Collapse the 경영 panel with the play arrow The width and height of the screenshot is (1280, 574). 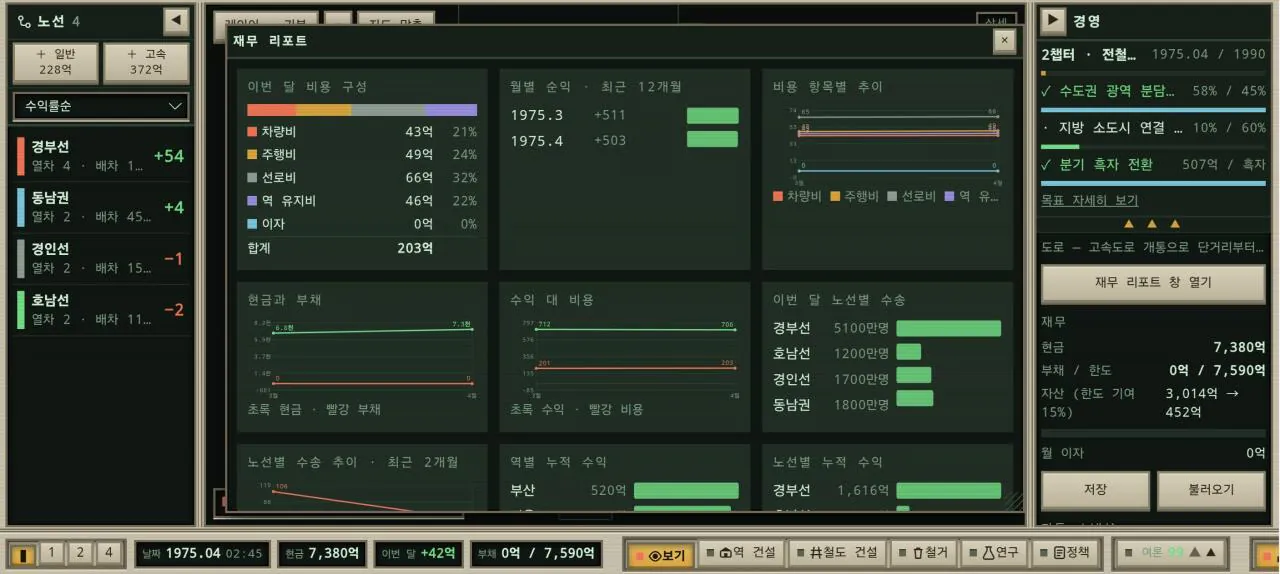click(x=1054, y=21)
